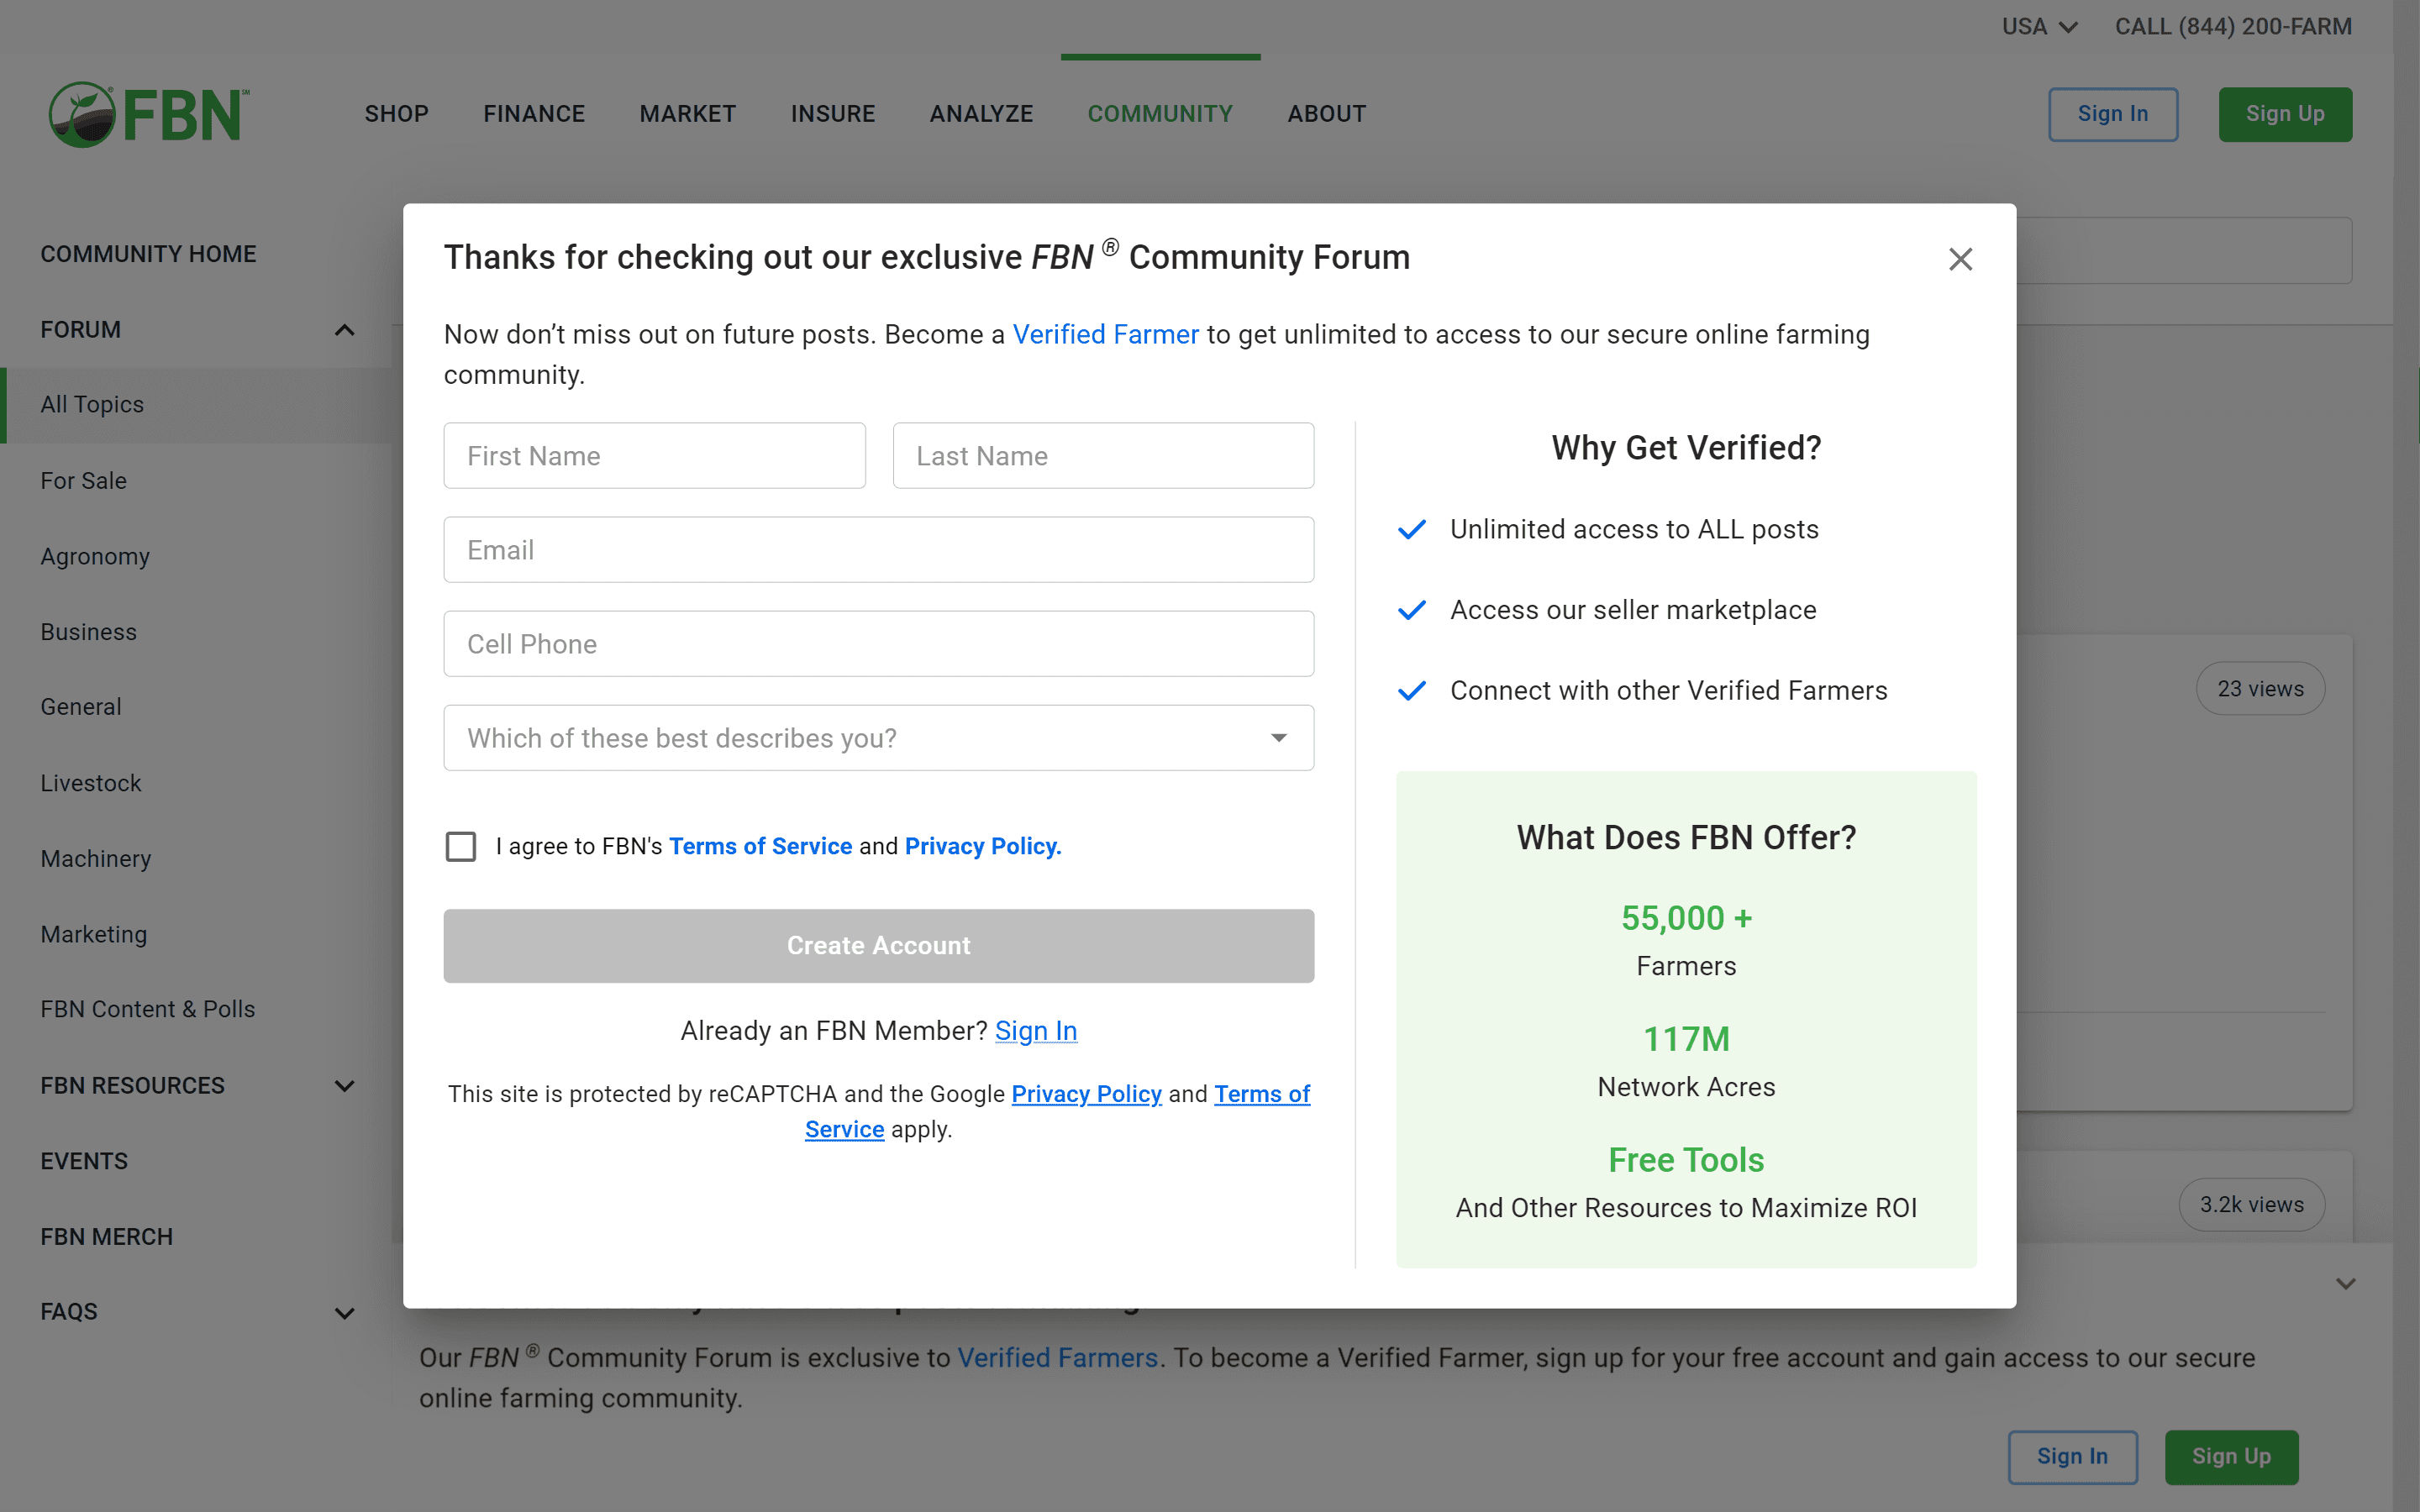Click the Email input field

878,550
